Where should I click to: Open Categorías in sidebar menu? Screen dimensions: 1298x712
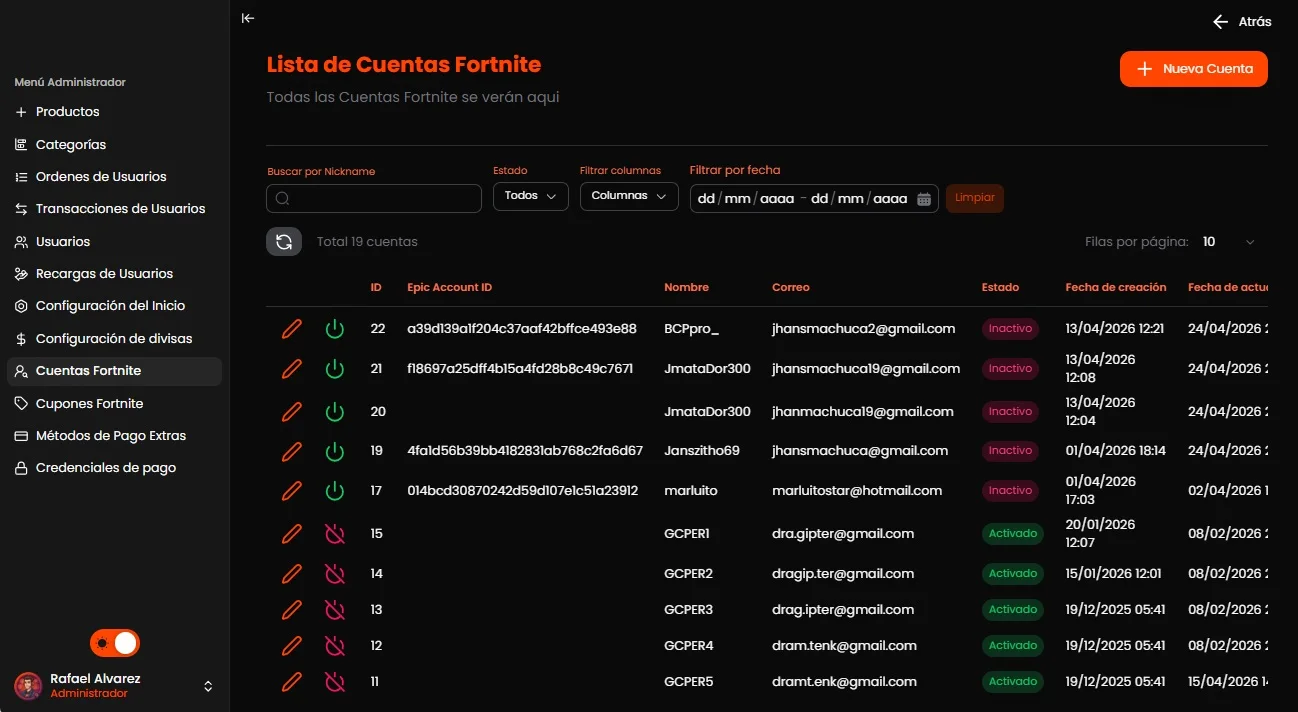[x=114, y=145]
